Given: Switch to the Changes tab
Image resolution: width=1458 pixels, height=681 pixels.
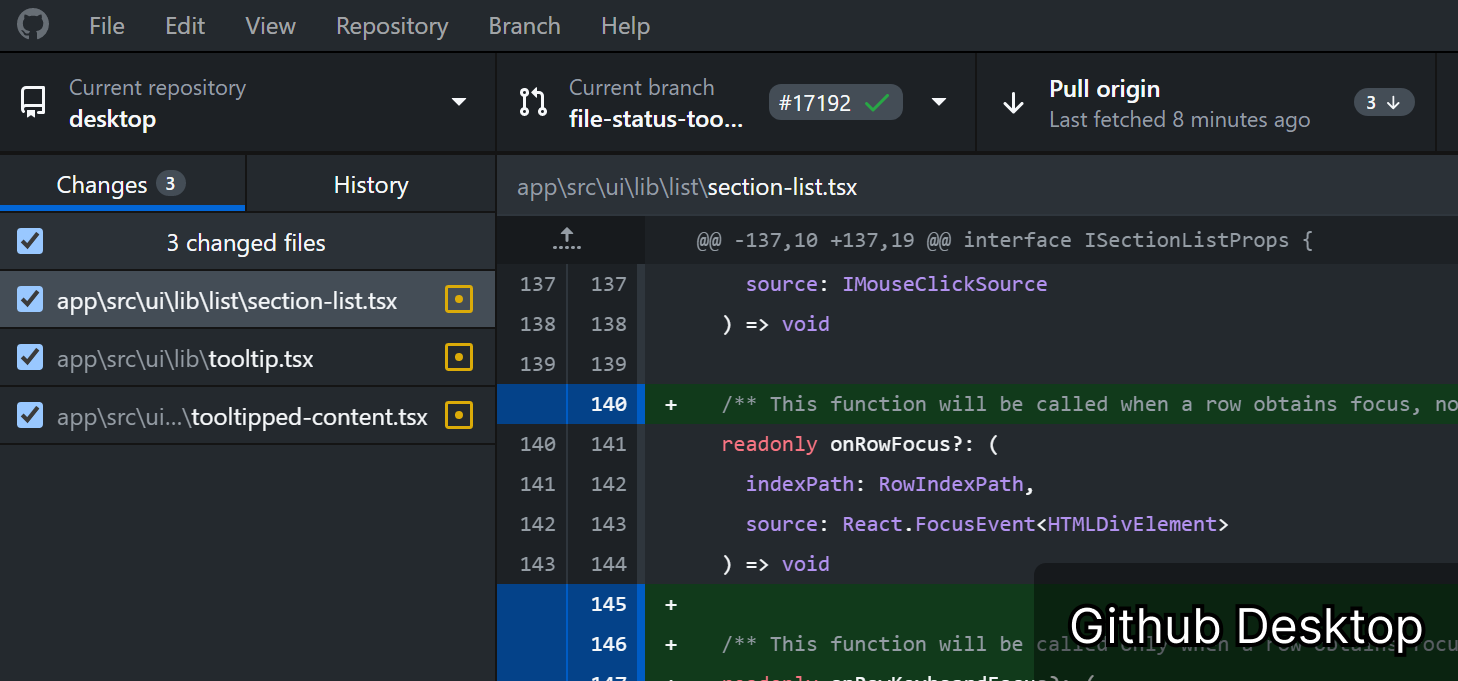Looking at the screenshot, I should point(122,184).
